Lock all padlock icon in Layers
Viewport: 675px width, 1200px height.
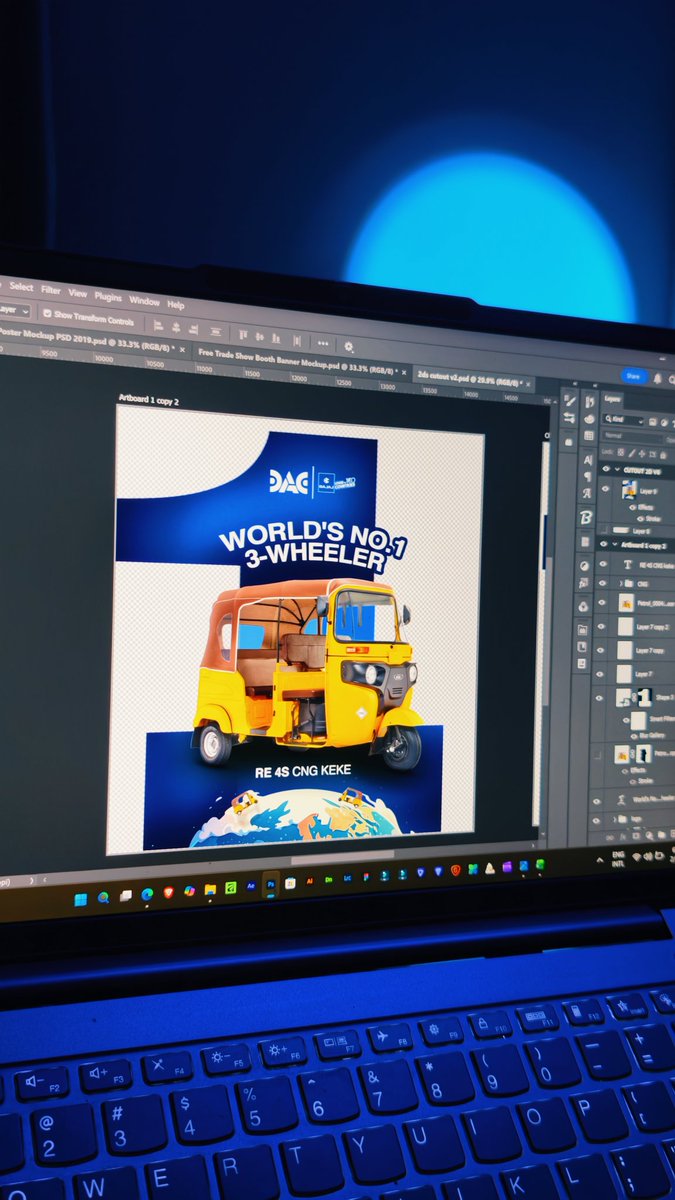(663, 455)
